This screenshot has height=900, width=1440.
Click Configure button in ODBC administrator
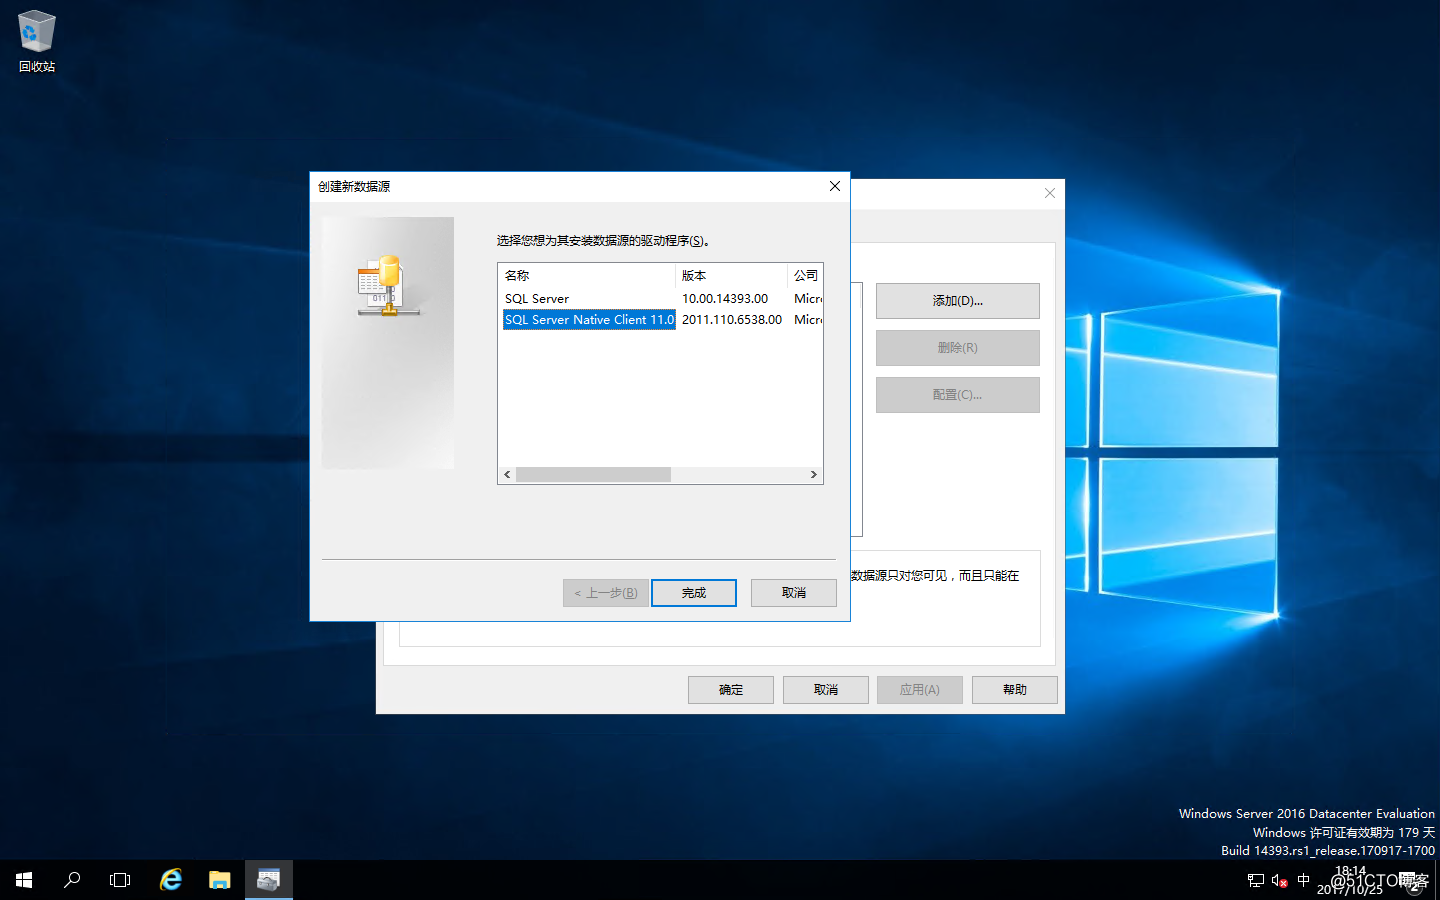pyautogui.click(x=958, y=395)
